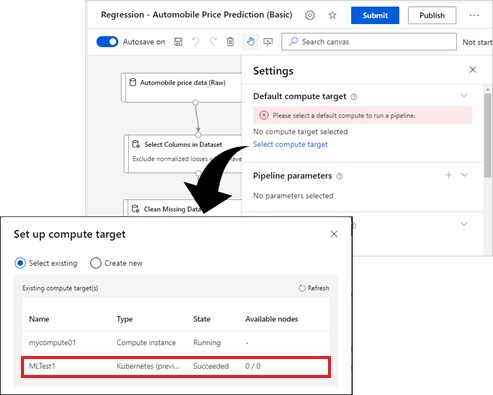Image resolution: width=493 pixels, height=395 pixels.
Task: Open the Select compute target link
Action: tap(290, 144)
